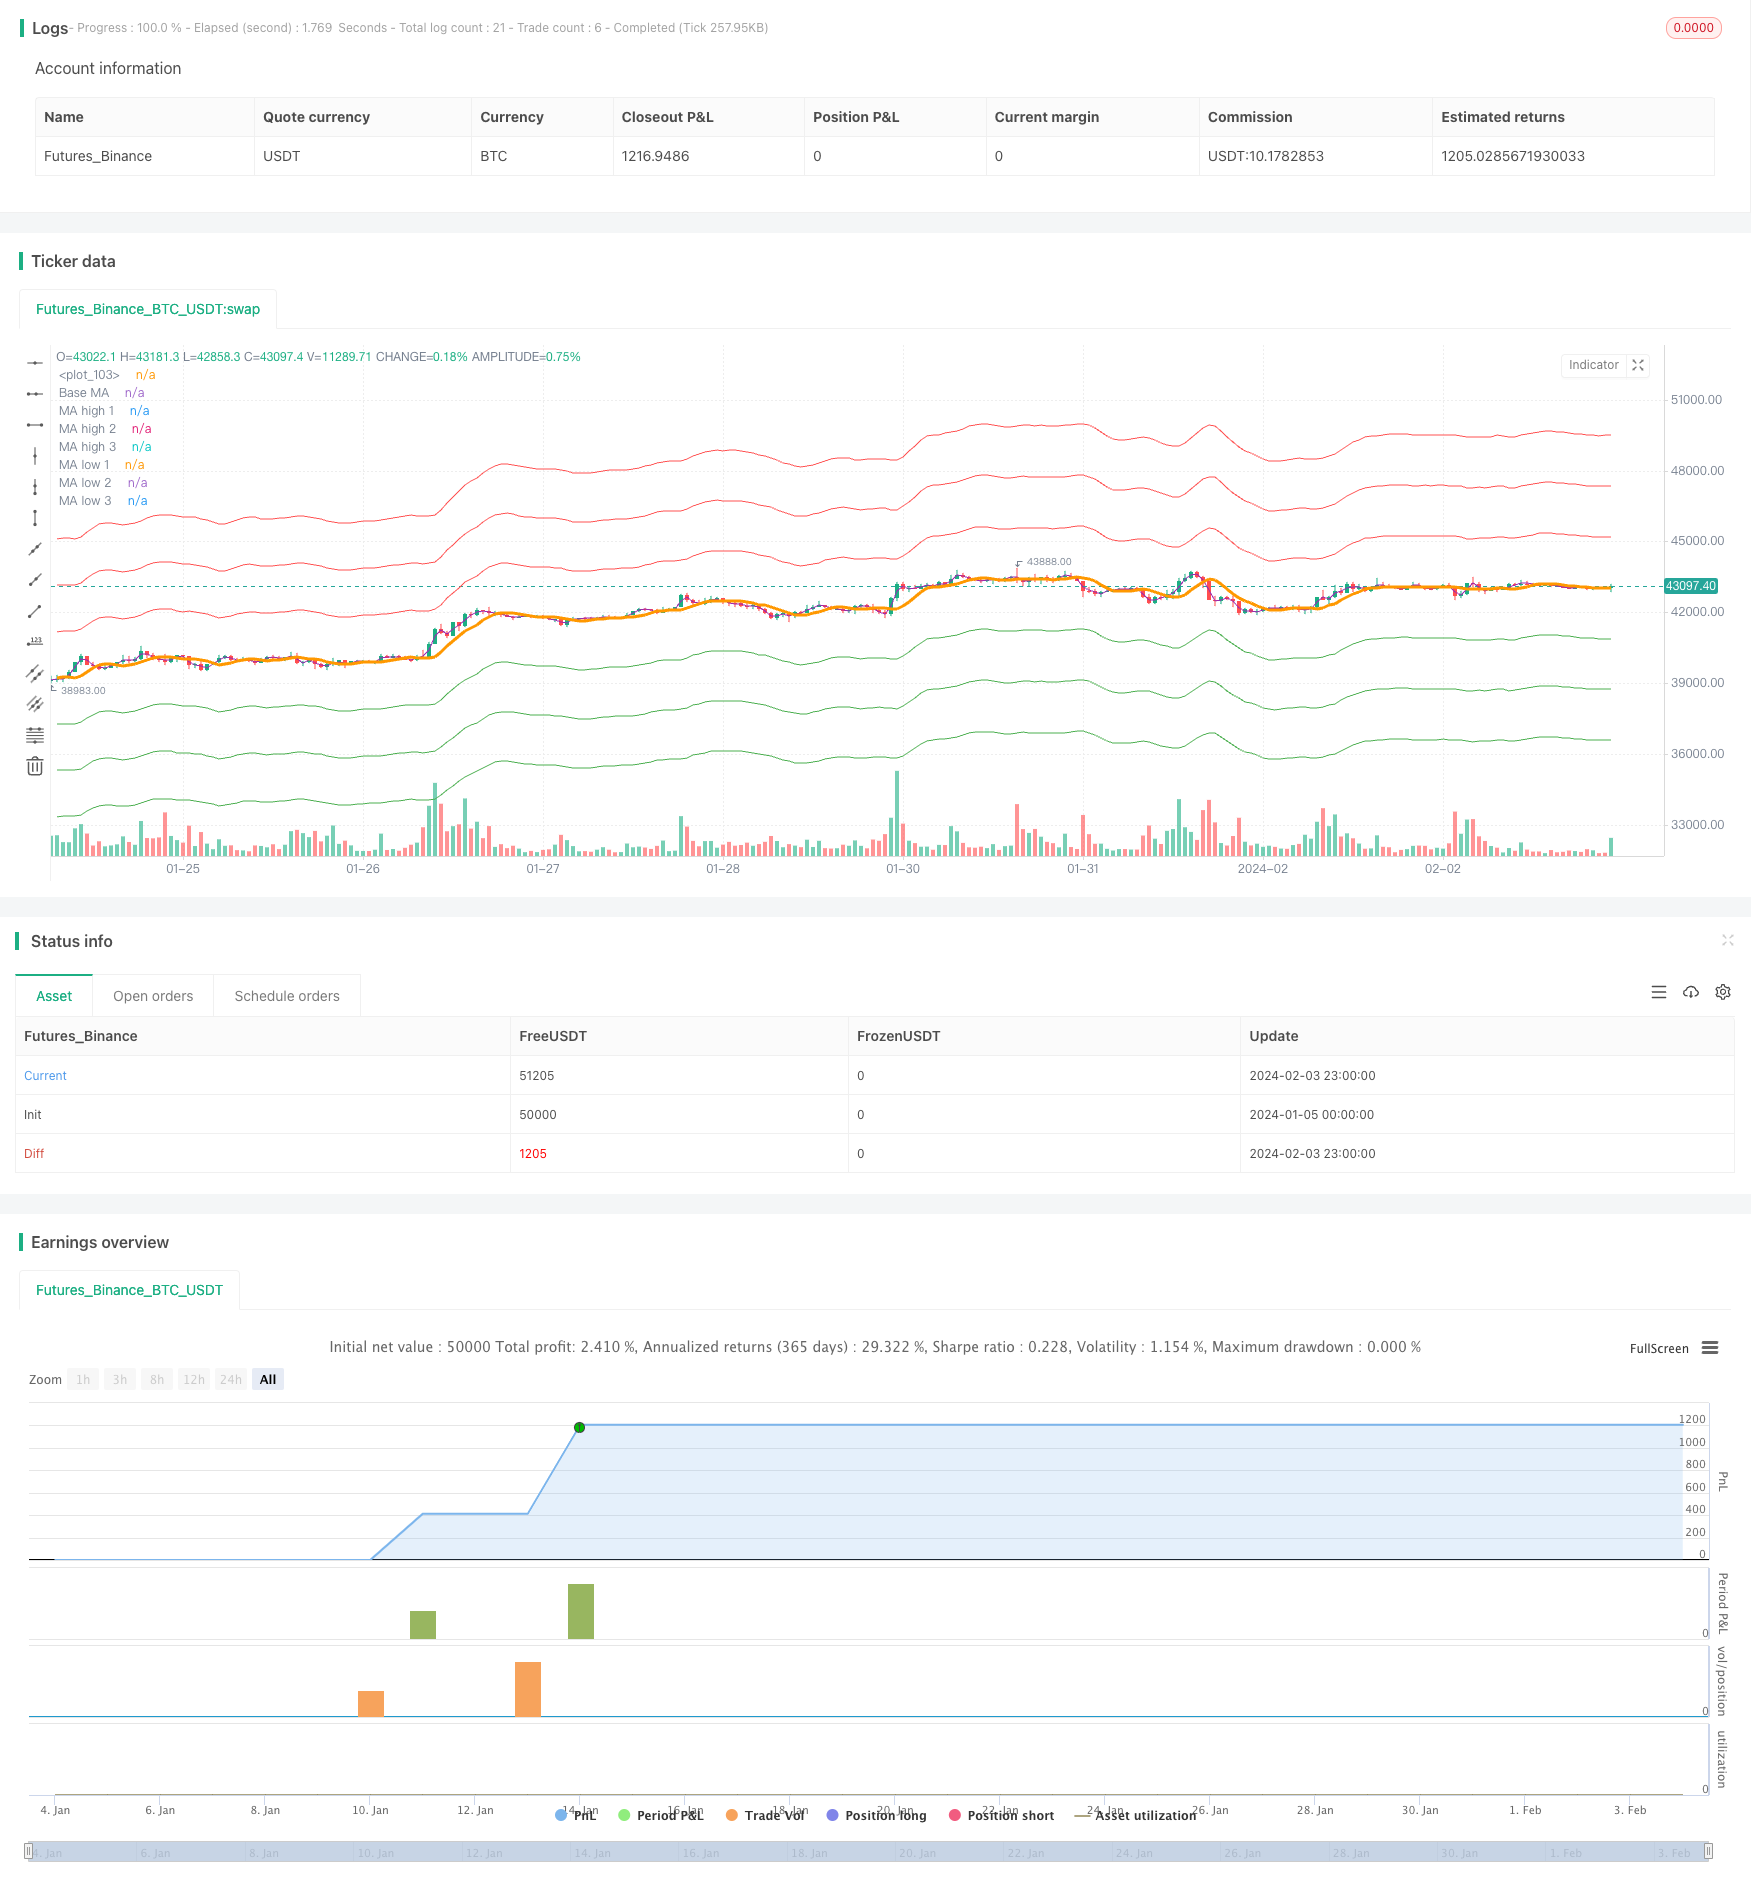Click the Indicator button on the chart

click(x=1593, y=366)
